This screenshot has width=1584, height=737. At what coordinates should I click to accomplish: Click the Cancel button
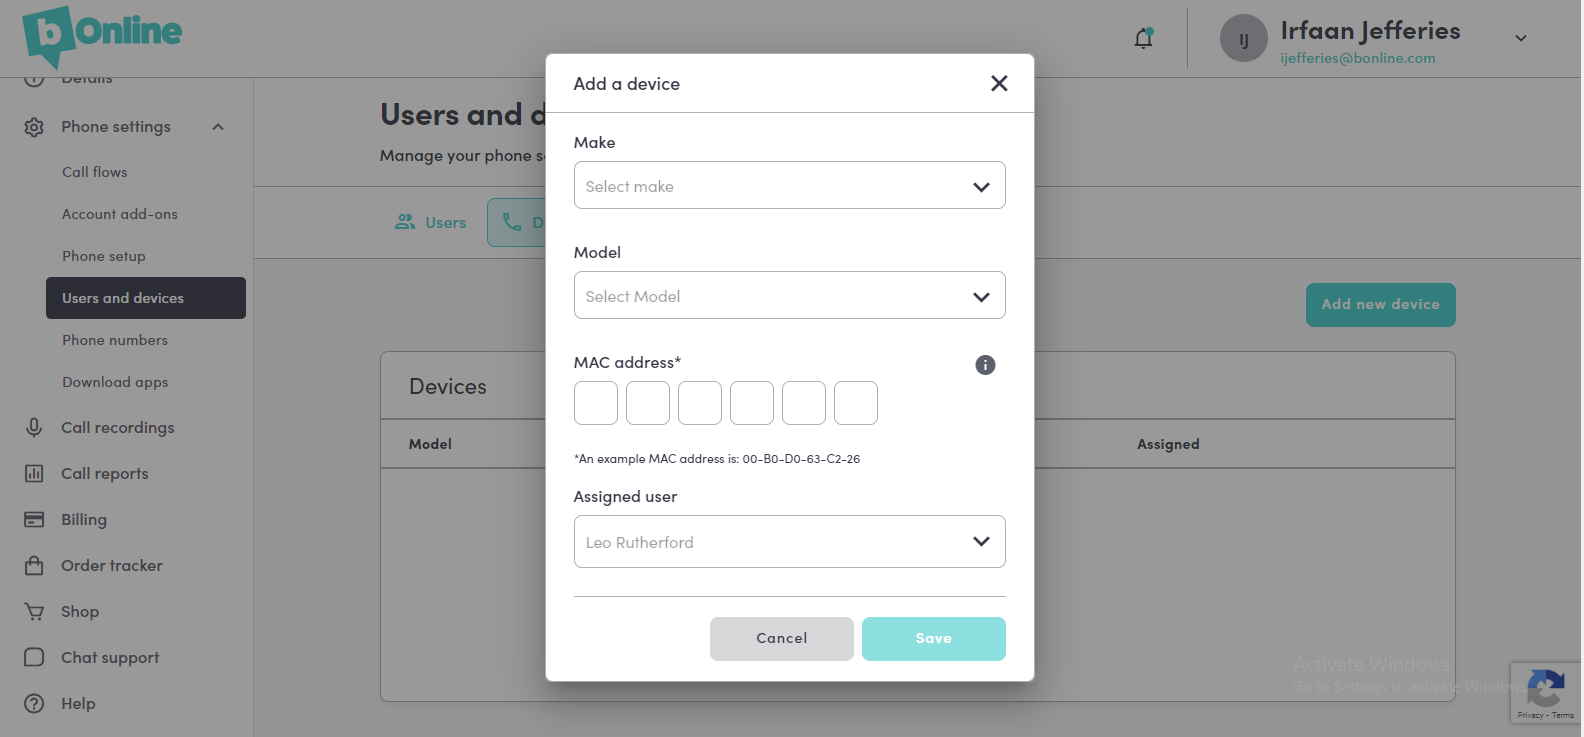(x=781, y=638)
